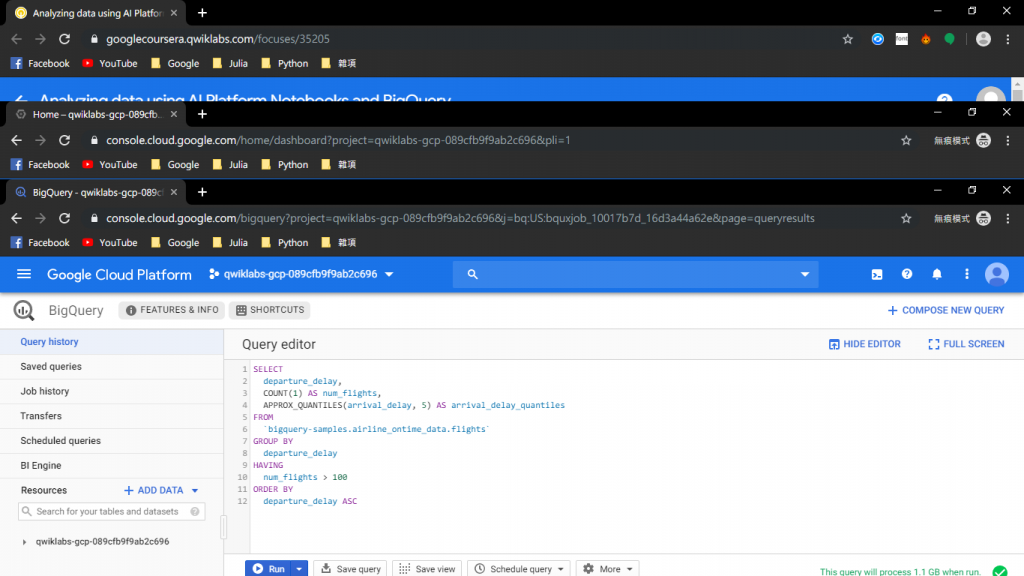This screenshot has width=1024, height=576.
Task: Open the account avatar in Cloud Platform header
Action: [997, 274]
